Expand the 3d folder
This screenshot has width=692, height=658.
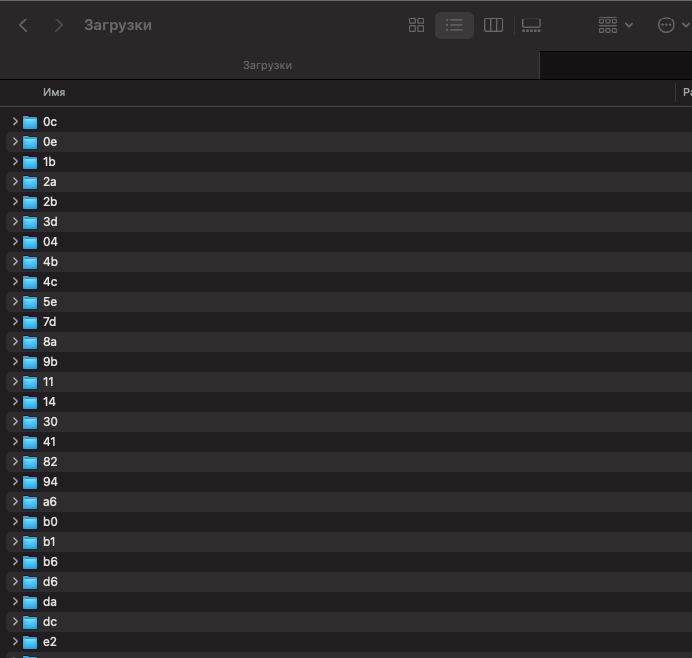click(15, 222)
